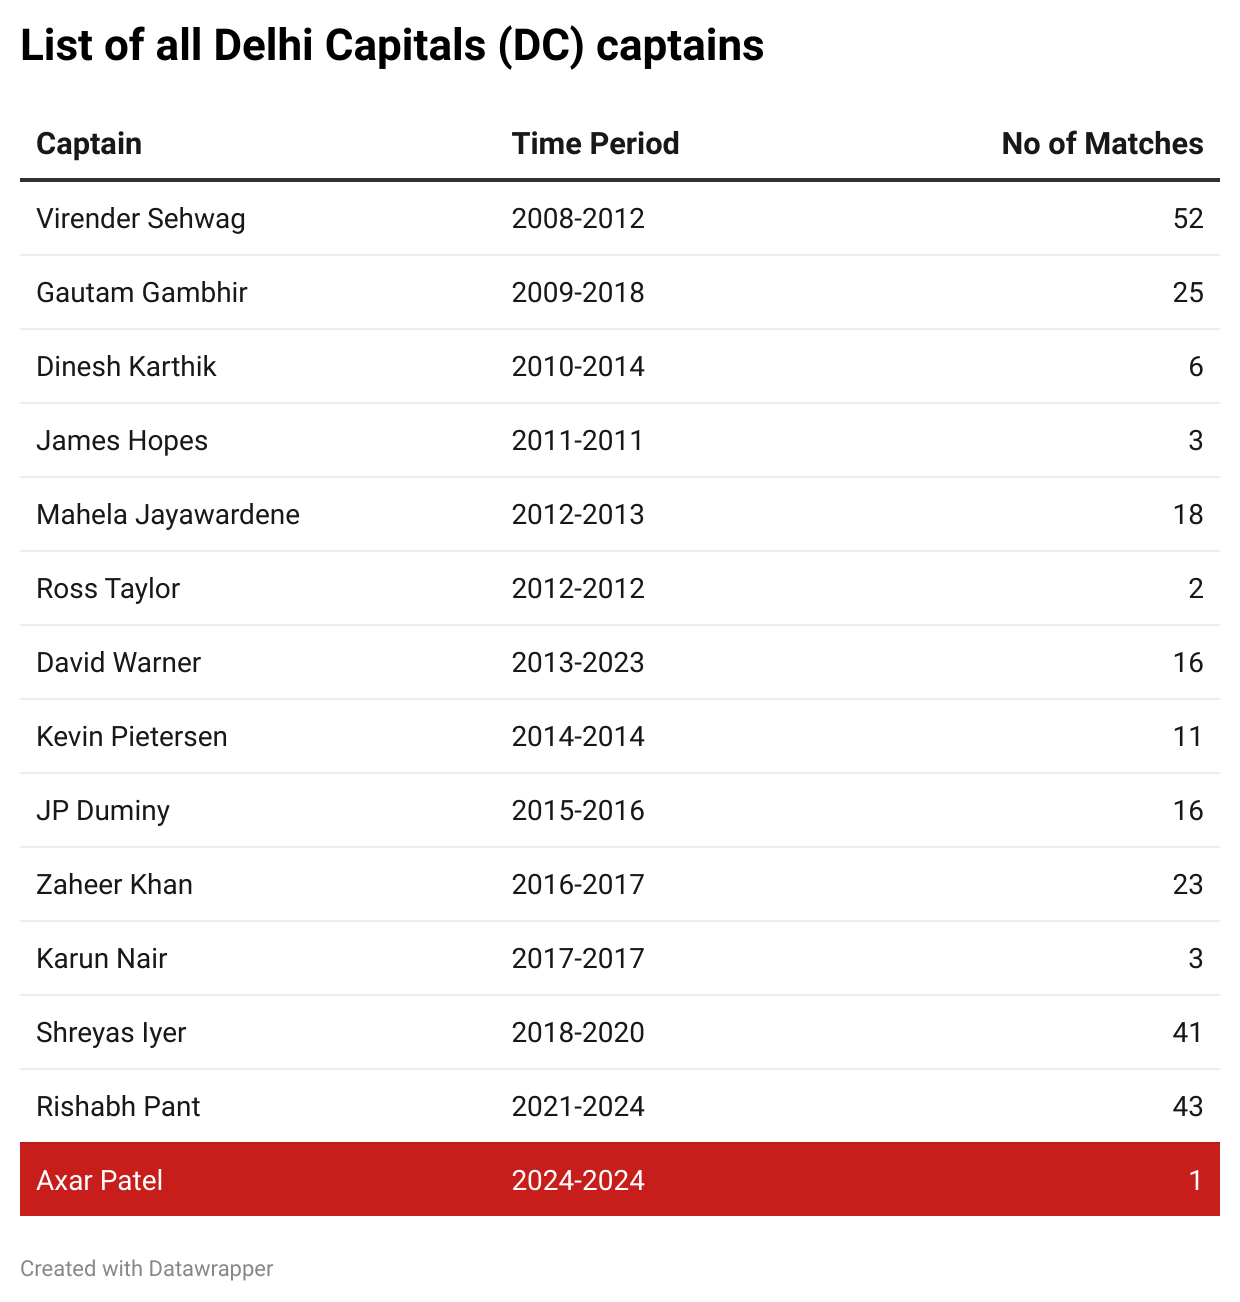Viewport: 1240px width, 1302px height.
Task: Select the highlighted Axar Patel row
Action: 619,1180
